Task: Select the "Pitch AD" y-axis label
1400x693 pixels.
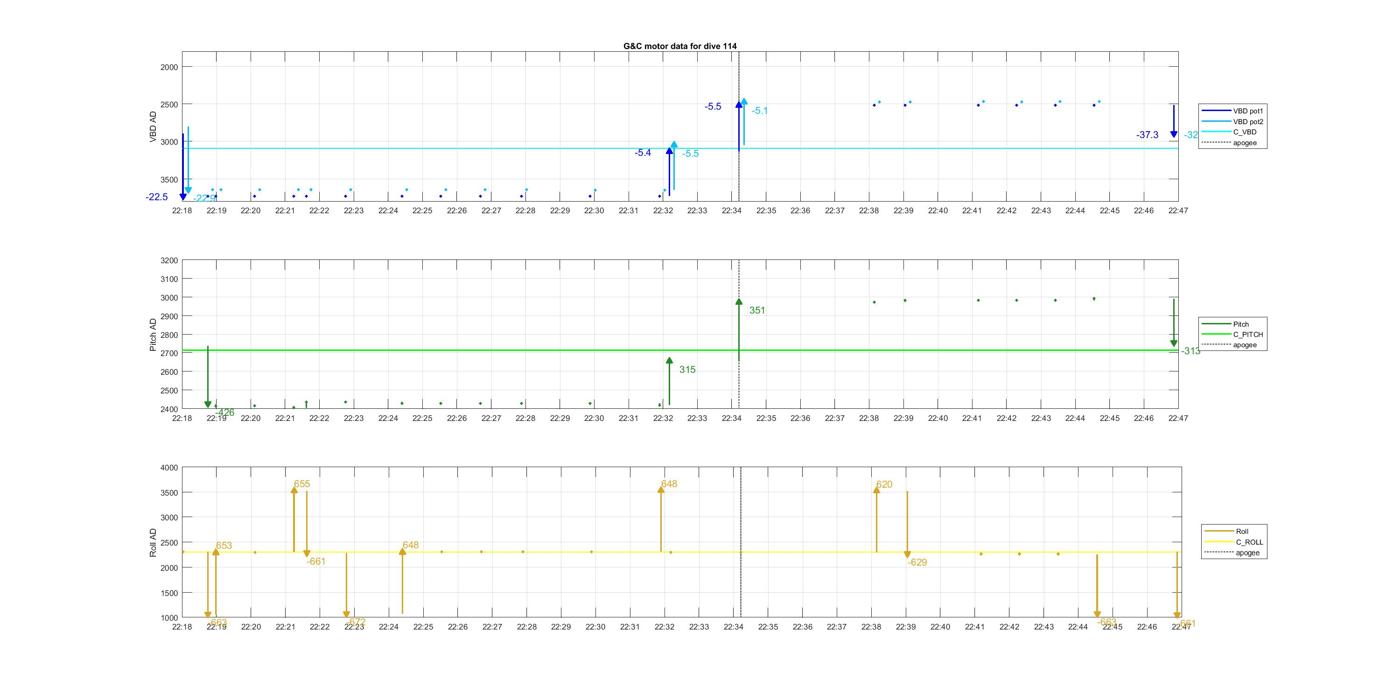Action: coord(154,335)
